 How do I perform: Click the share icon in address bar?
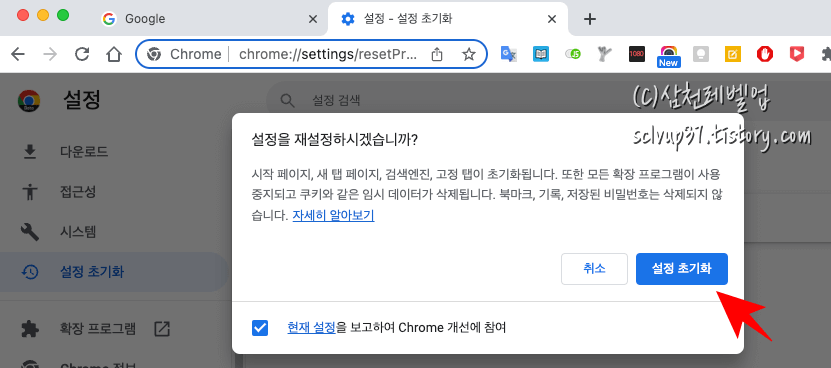tap(437, 54)
